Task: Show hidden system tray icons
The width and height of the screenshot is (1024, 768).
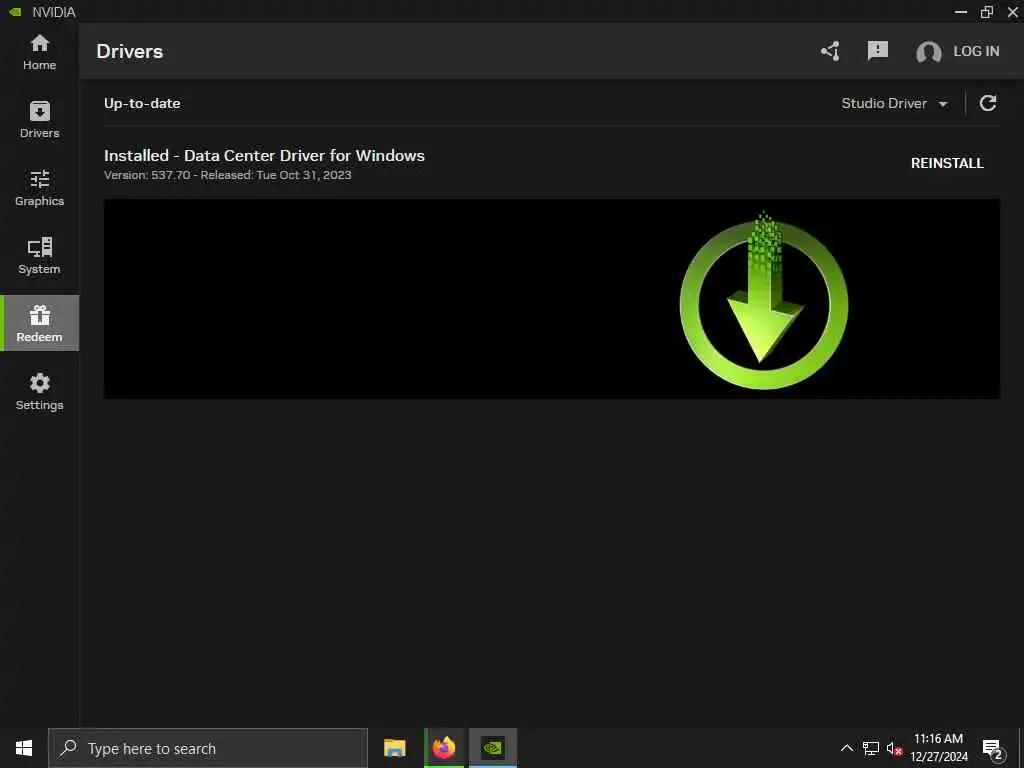Action: tap(846, 748)
